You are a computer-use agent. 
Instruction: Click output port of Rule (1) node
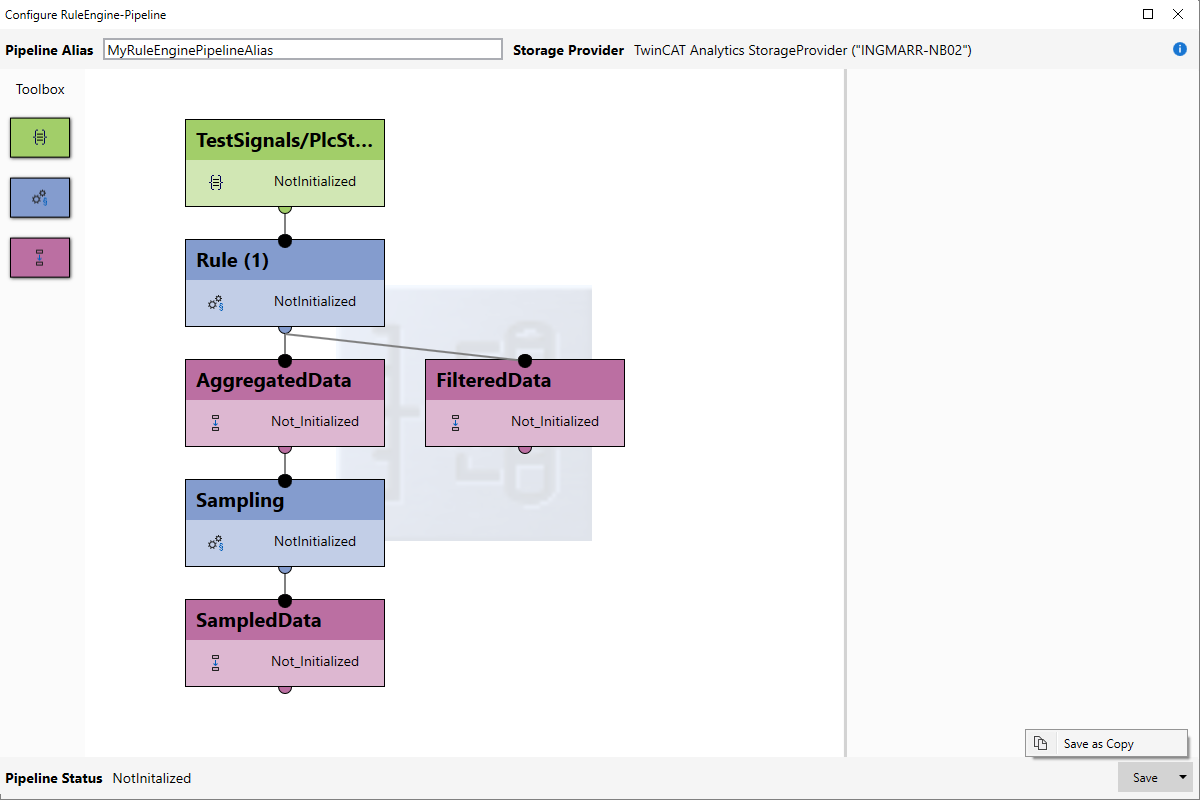tap(285, 329)
